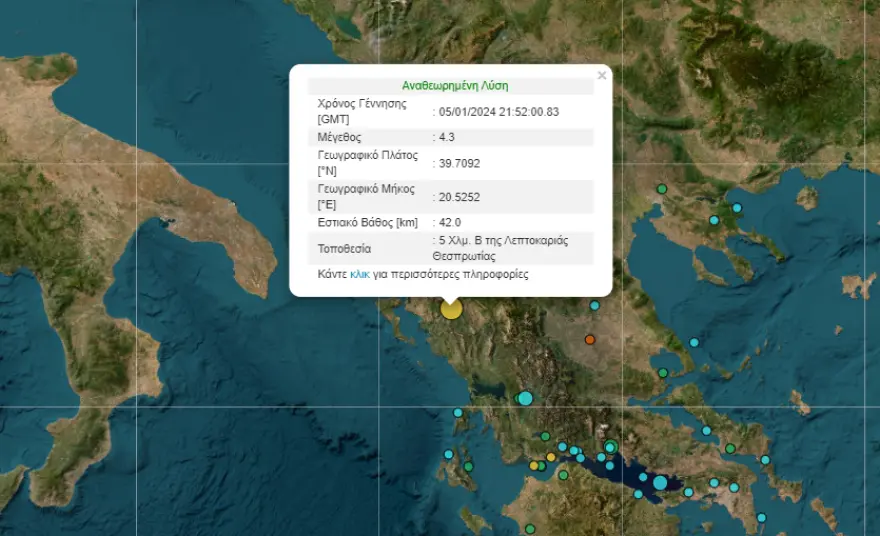Click the cyan marker just right of the popup pointer
880x536 pixels.
[x=595, y=306]
